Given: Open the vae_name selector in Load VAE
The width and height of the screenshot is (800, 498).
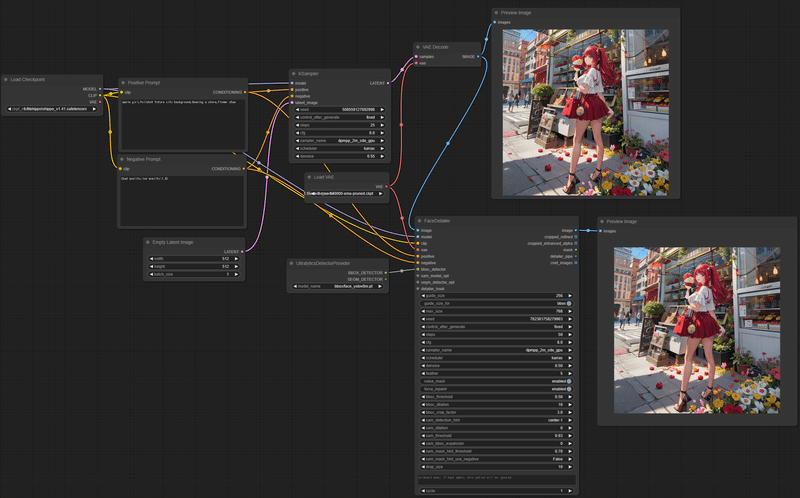Looking at the screenshot, I should [x=345, y=194].
